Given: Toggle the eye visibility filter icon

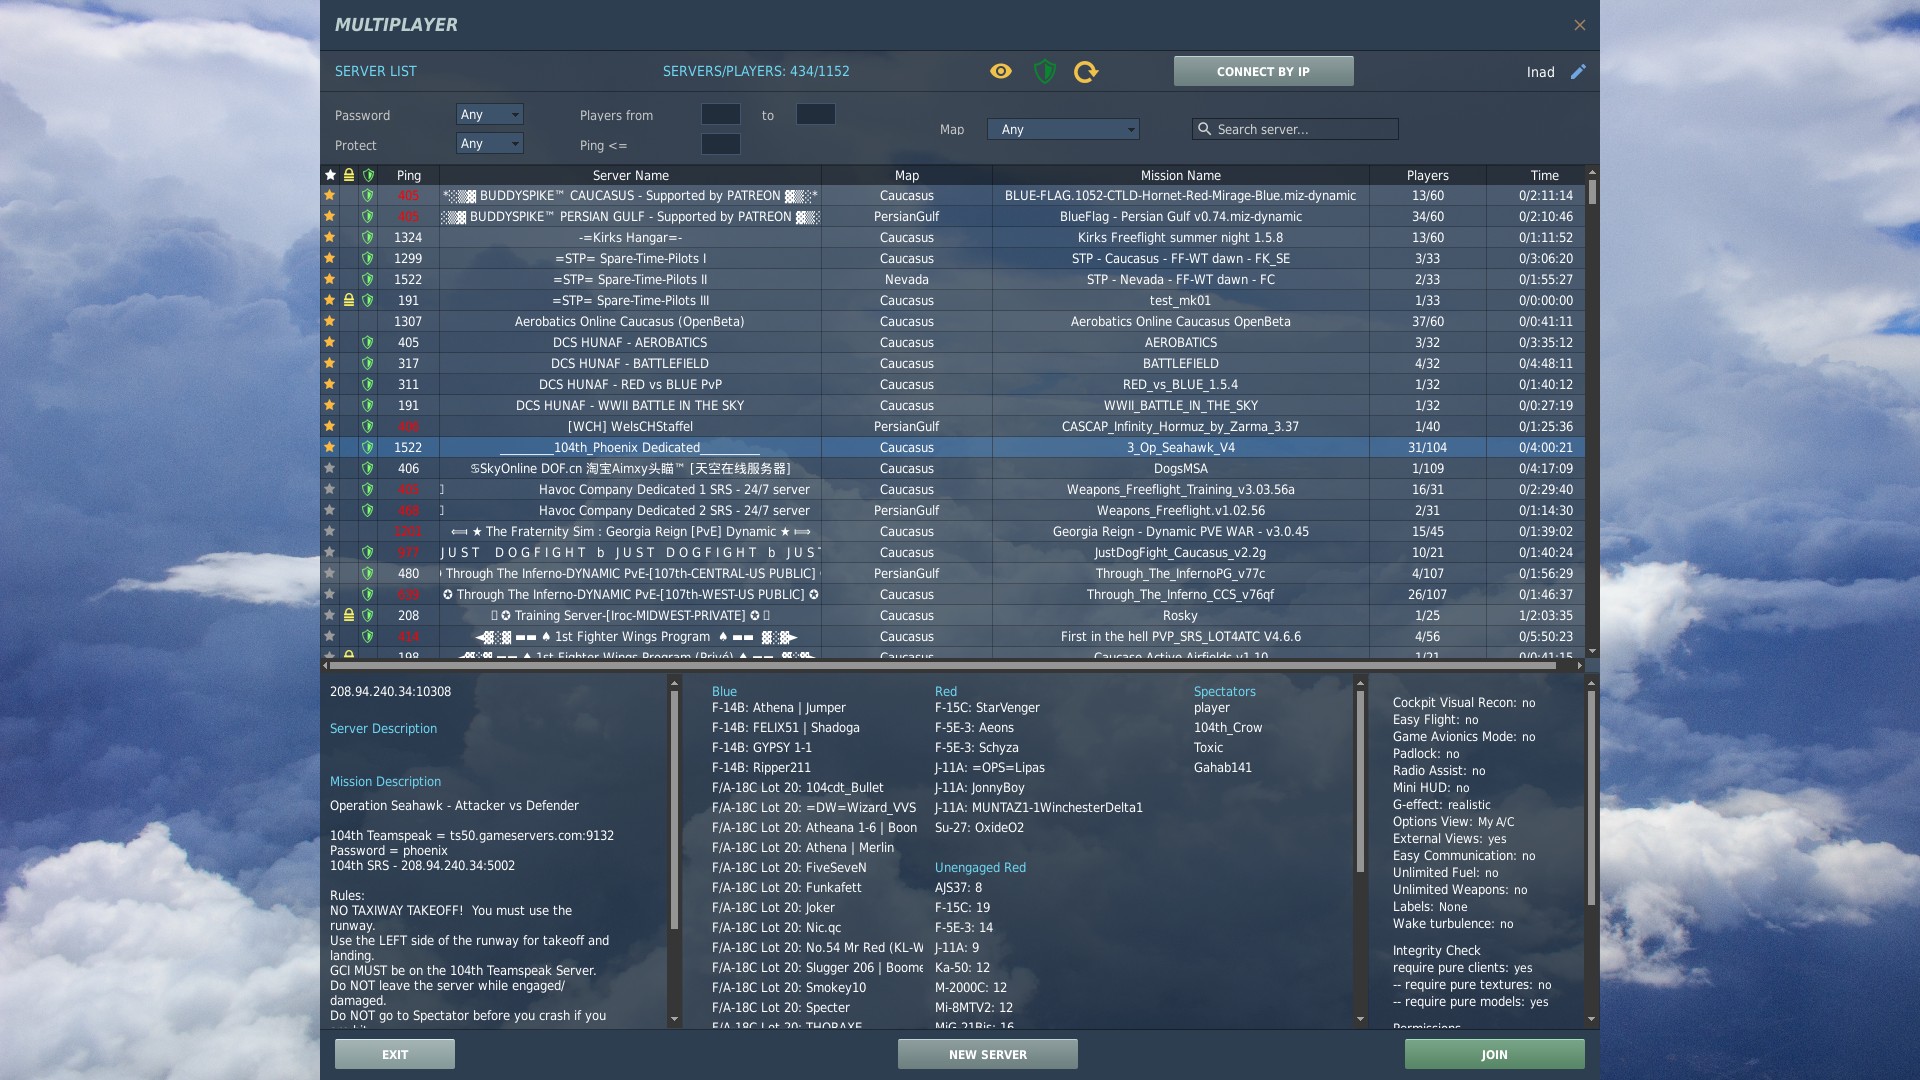Looking at the screenshot, I should (1001, 71).
